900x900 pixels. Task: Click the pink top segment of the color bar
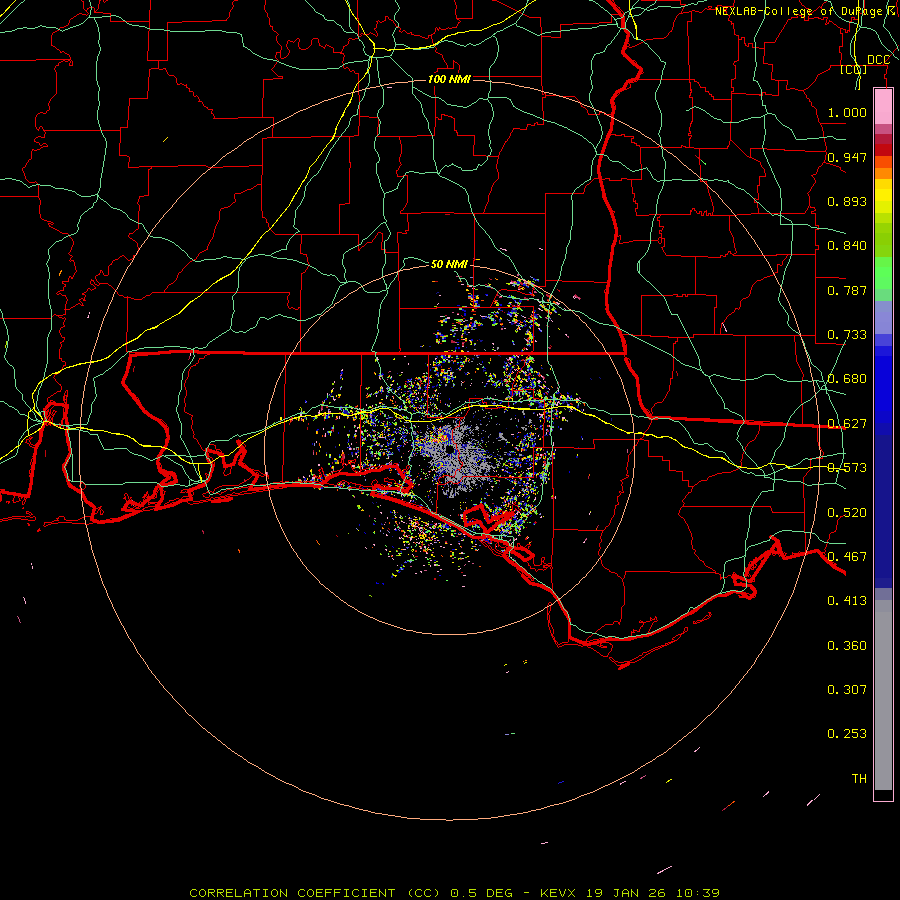tap(883, 104)
